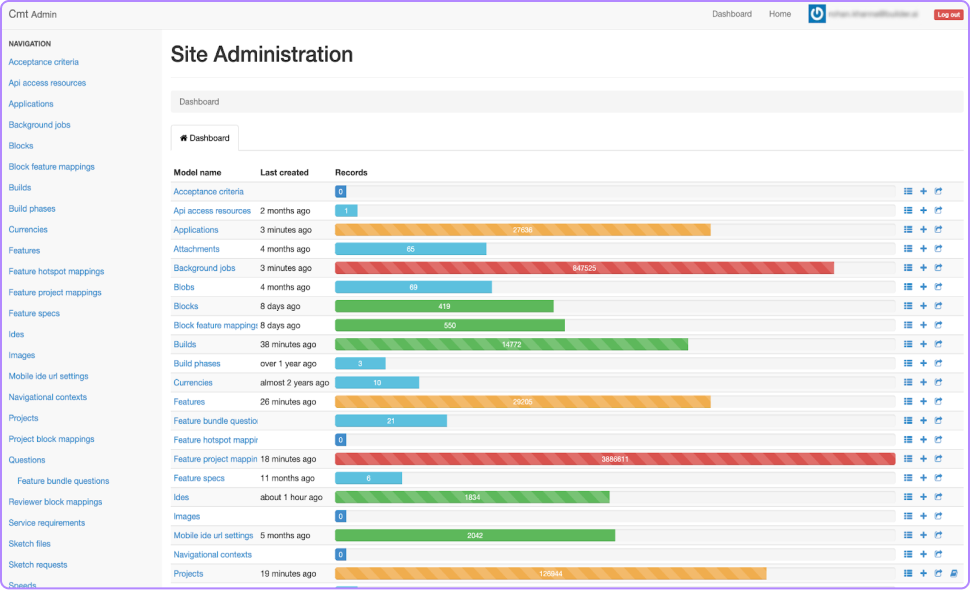970x590 pixels.
Task: Open Builds model link in table
Action: pyautogui.click(x=184, y=344)
